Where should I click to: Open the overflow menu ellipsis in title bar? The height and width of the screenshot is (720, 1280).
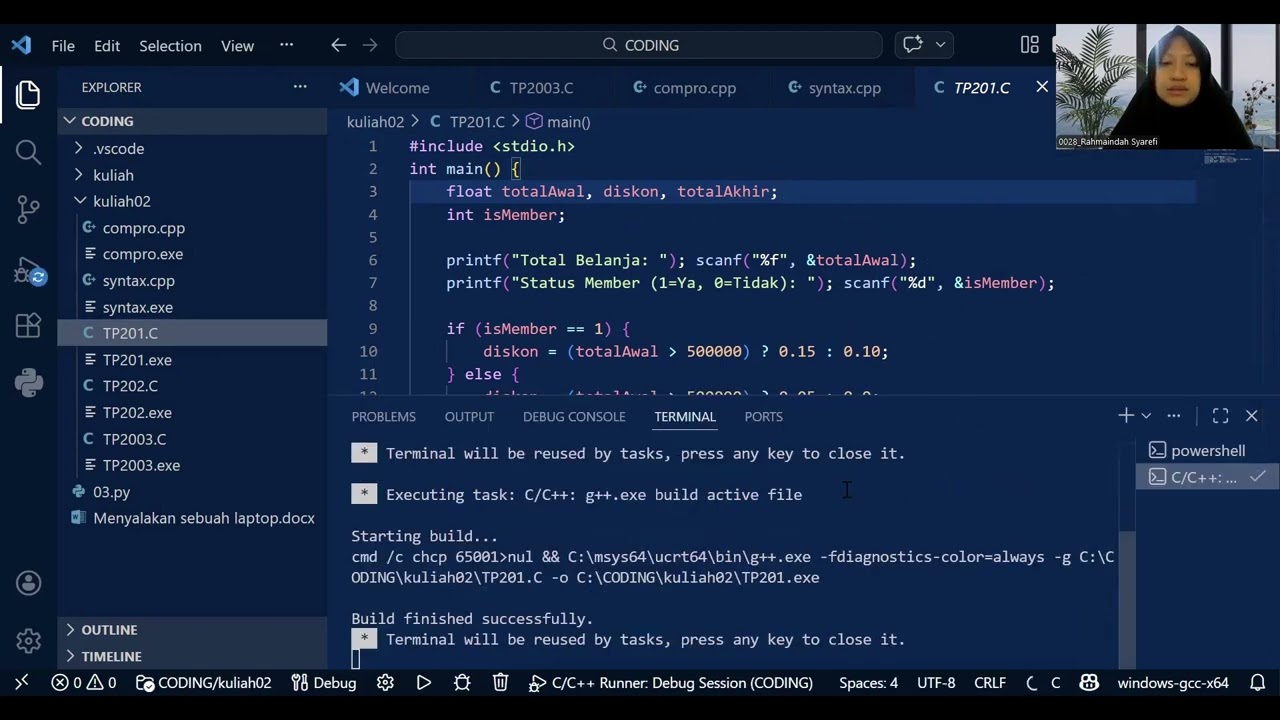[287, 45]
